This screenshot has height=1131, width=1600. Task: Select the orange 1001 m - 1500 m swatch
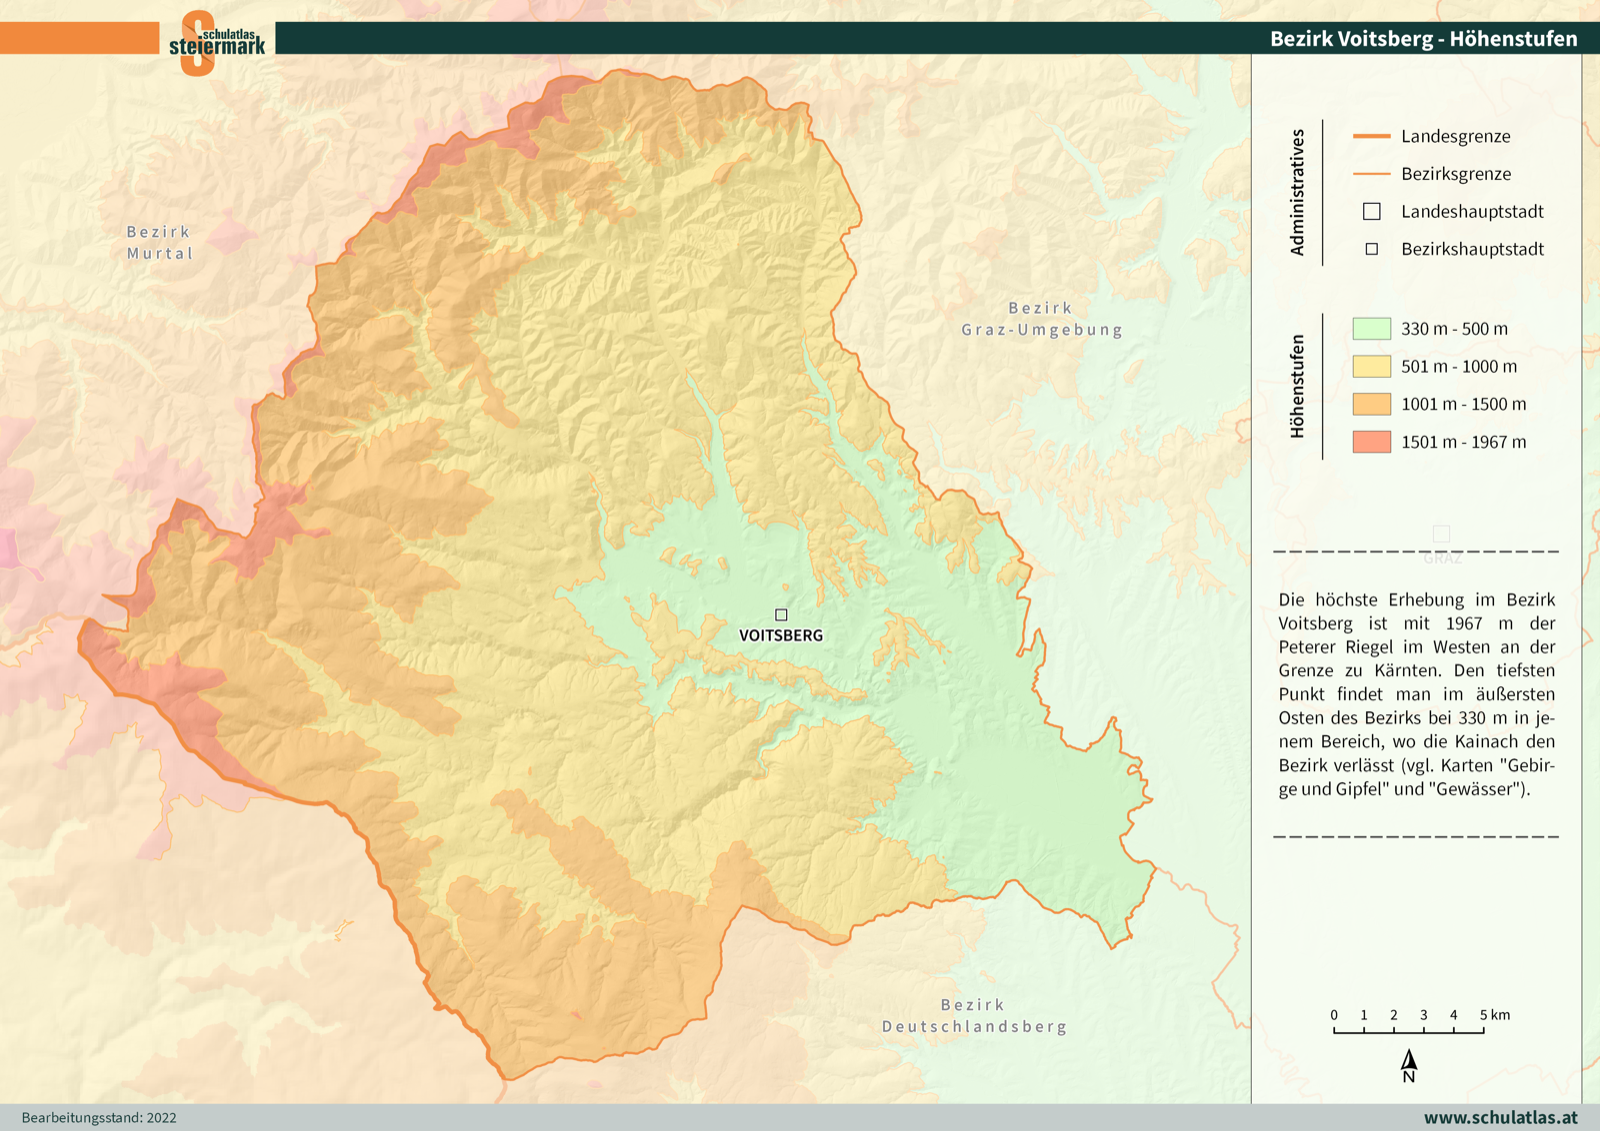(x=1371, y=404)
